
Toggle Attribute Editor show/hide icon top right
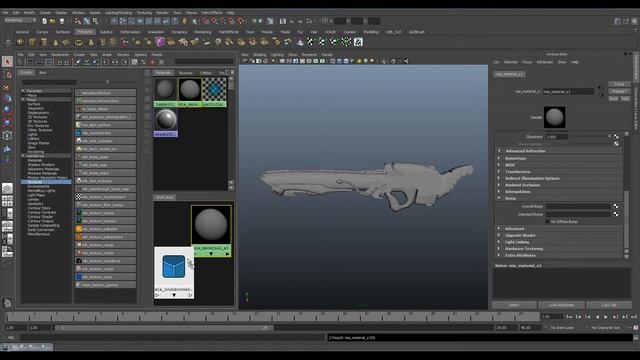618,21
